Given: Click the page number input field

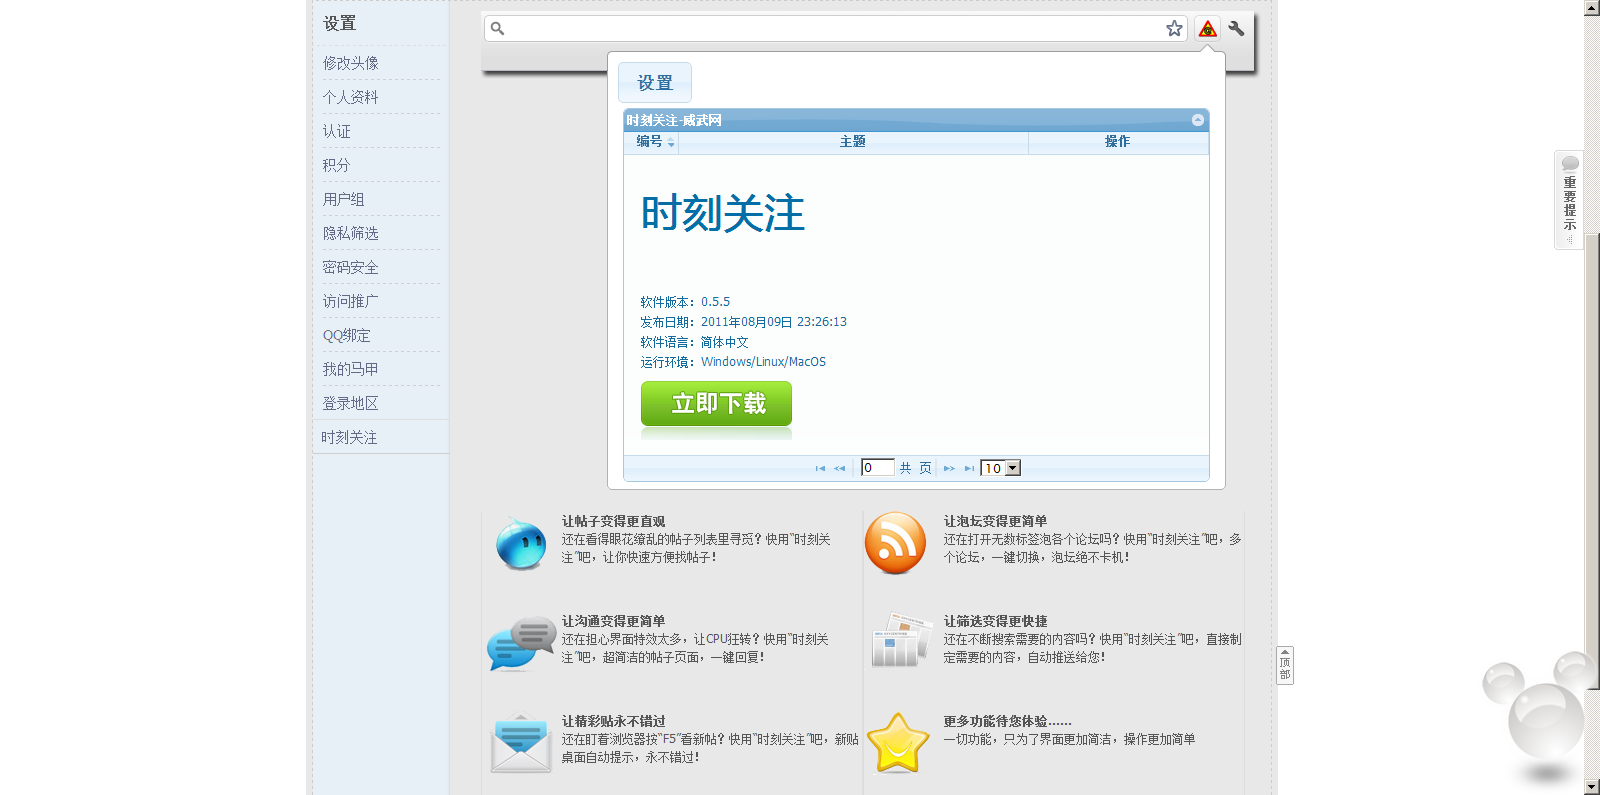Looking at the screenshot, I should tap(876, 468).
